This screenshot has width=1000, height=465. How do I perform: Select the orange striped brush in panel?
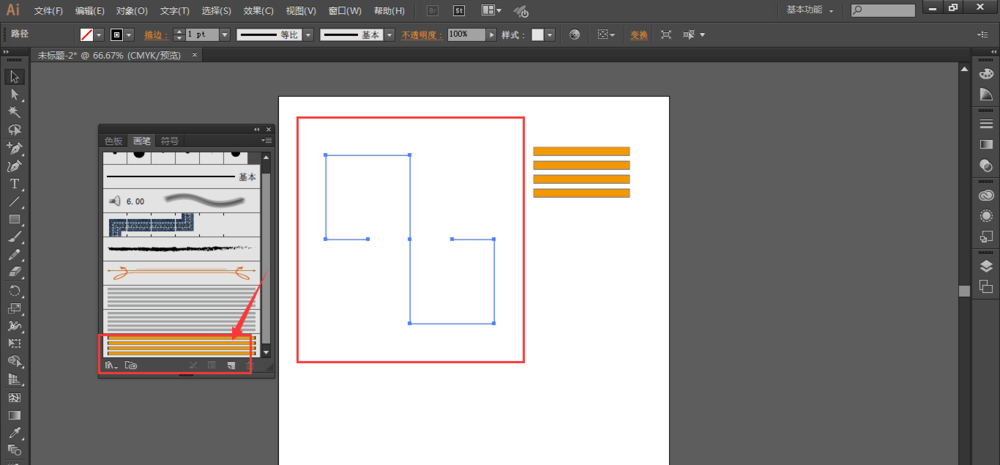click(180, 344)
